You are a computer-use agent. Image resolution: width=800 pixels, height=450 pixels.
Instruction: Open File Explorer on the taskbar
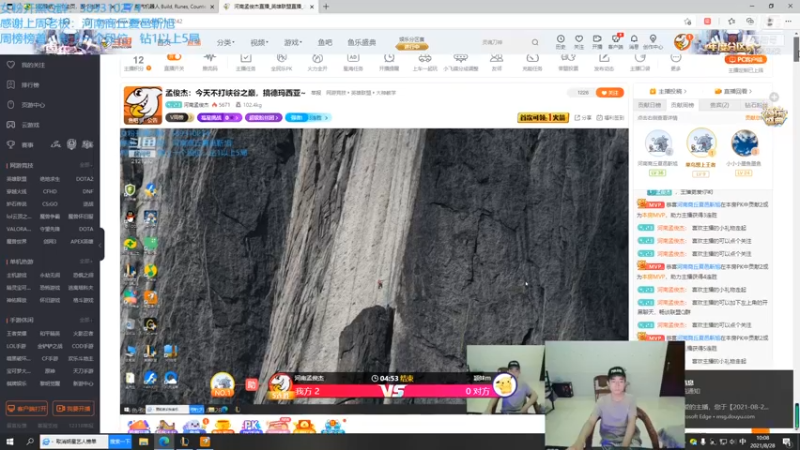(143, 442)
